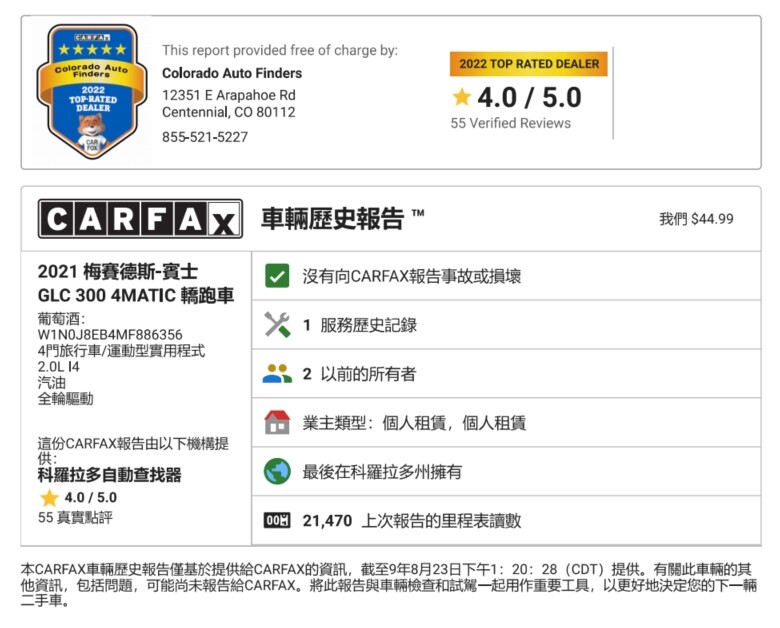This screenshot has width=780, height=628.
Task: Click the CARFAX disclaimer paragraph at bottom
Action: [389, 585]
